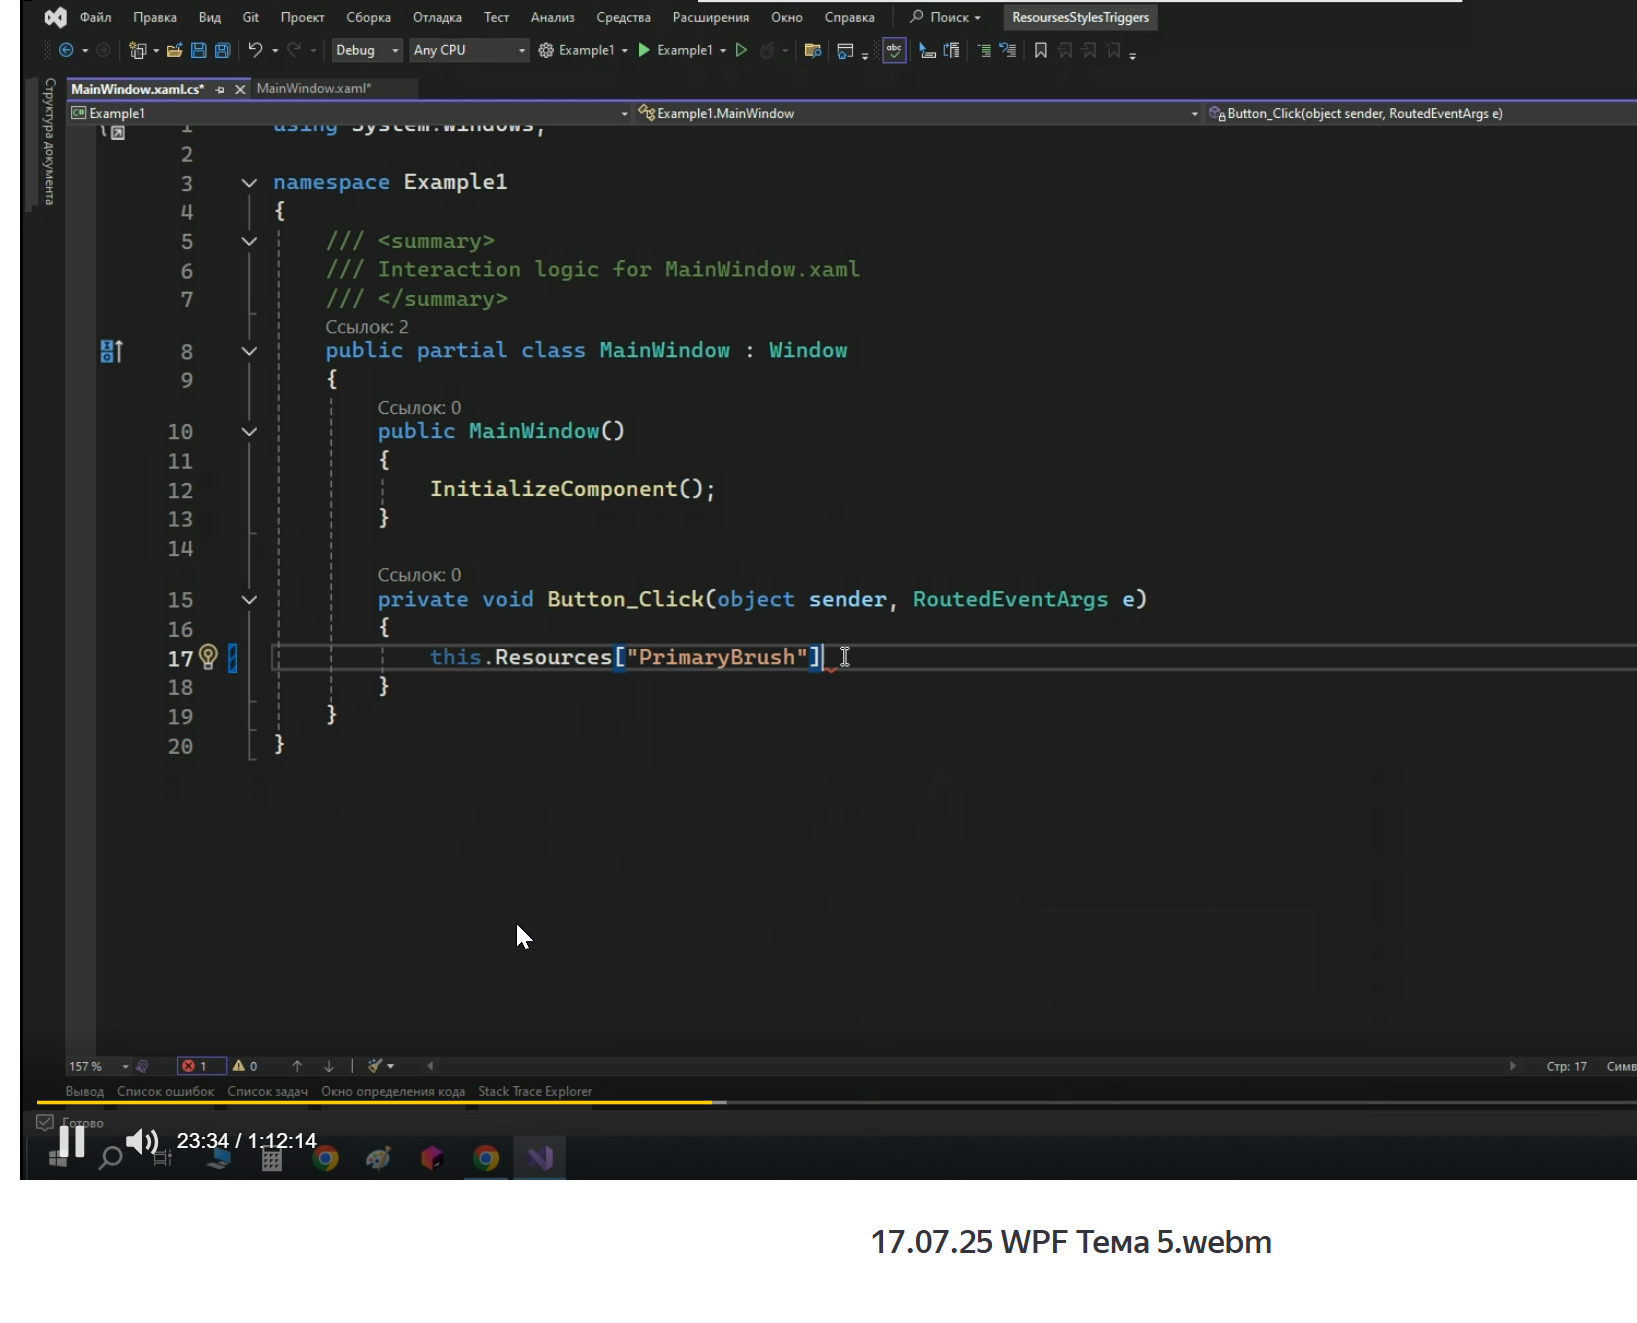Image resolution: width=1637 pixels, height=1323 pixels.
Task: Click the redo arrow icon
Action: click(x=294, y=50)
